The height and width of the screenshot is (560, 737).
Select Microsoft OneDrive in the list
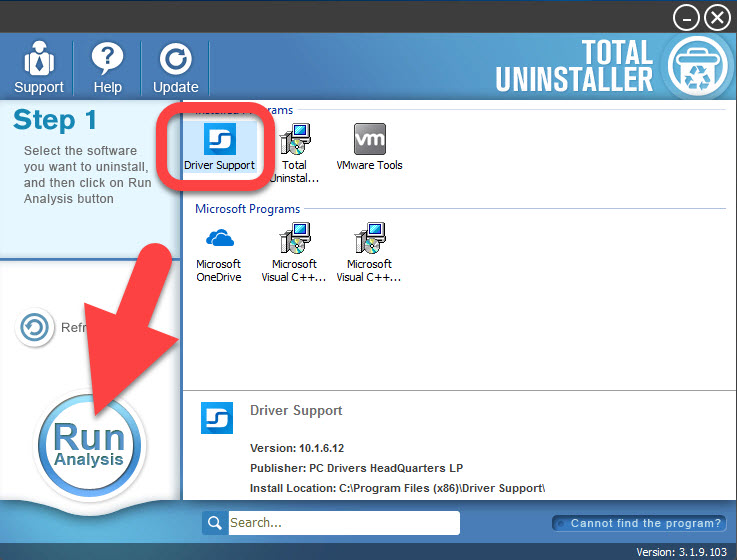[x=219, y=254]
